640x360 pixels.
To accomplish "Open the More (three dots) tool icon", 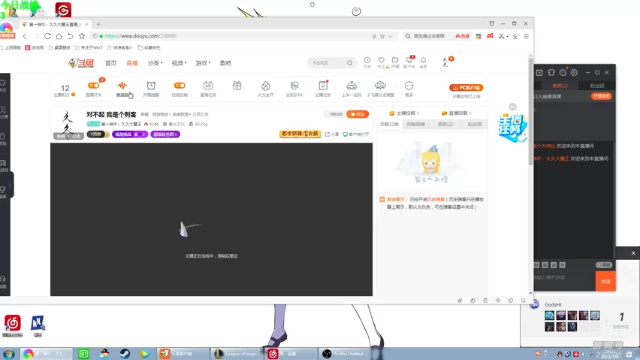I will pyautogui.click(x=409, y=86).
